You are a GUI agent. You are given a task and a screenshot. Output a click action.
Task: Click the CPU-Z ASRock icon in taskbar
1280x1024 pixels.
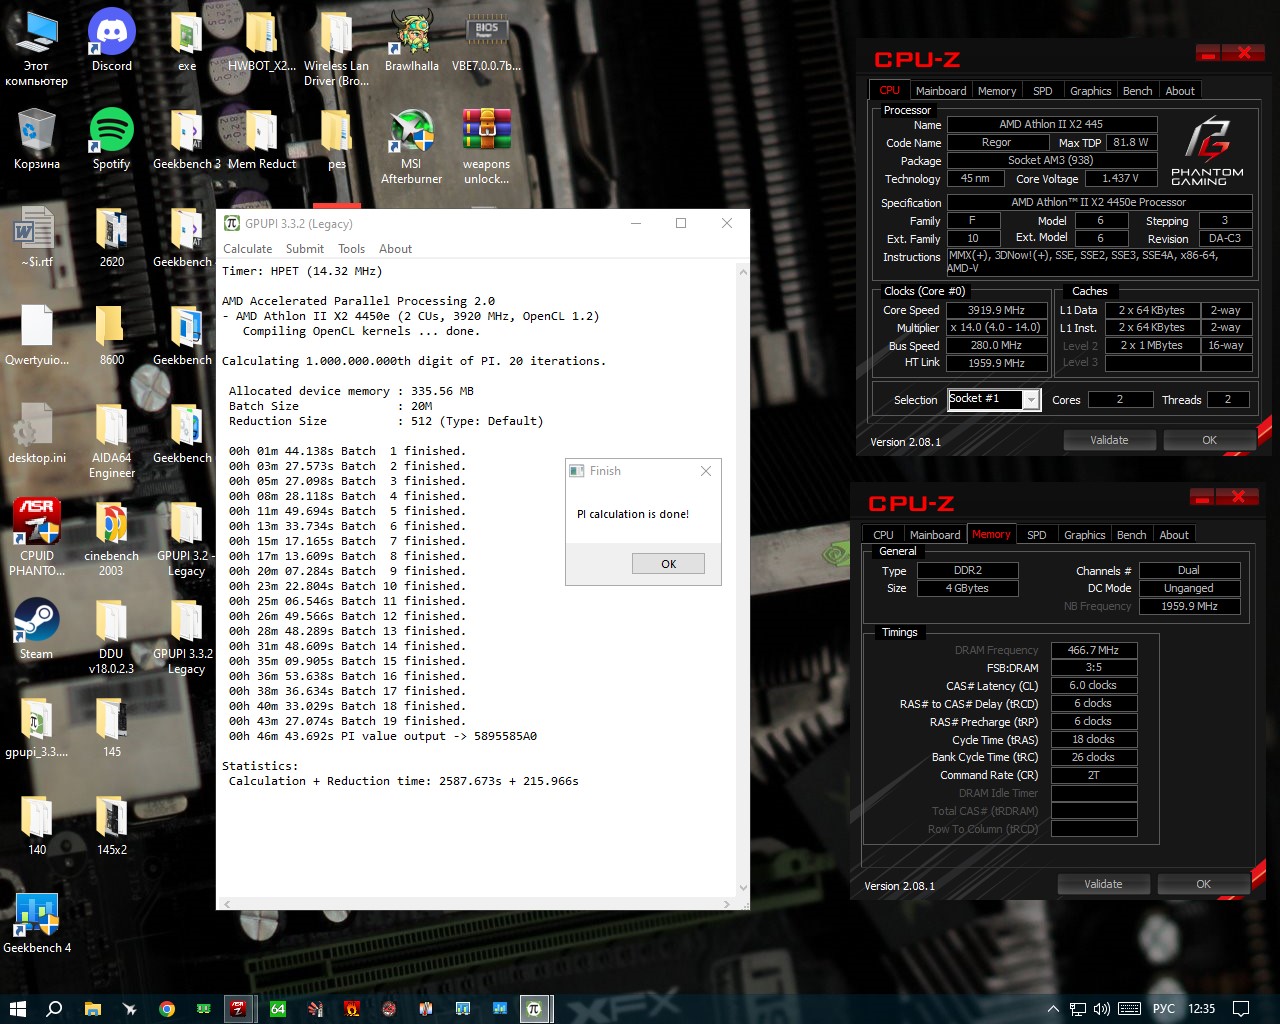click(x=238, y=1009)
